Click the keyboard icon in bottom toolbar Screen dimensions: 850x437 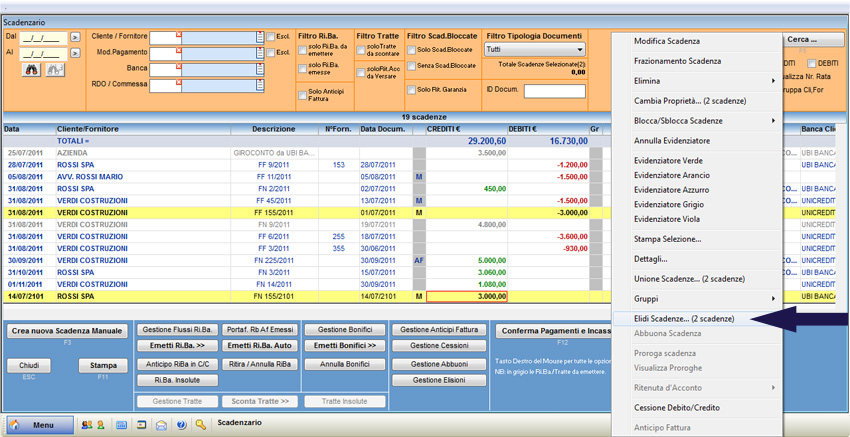[121, 425]
